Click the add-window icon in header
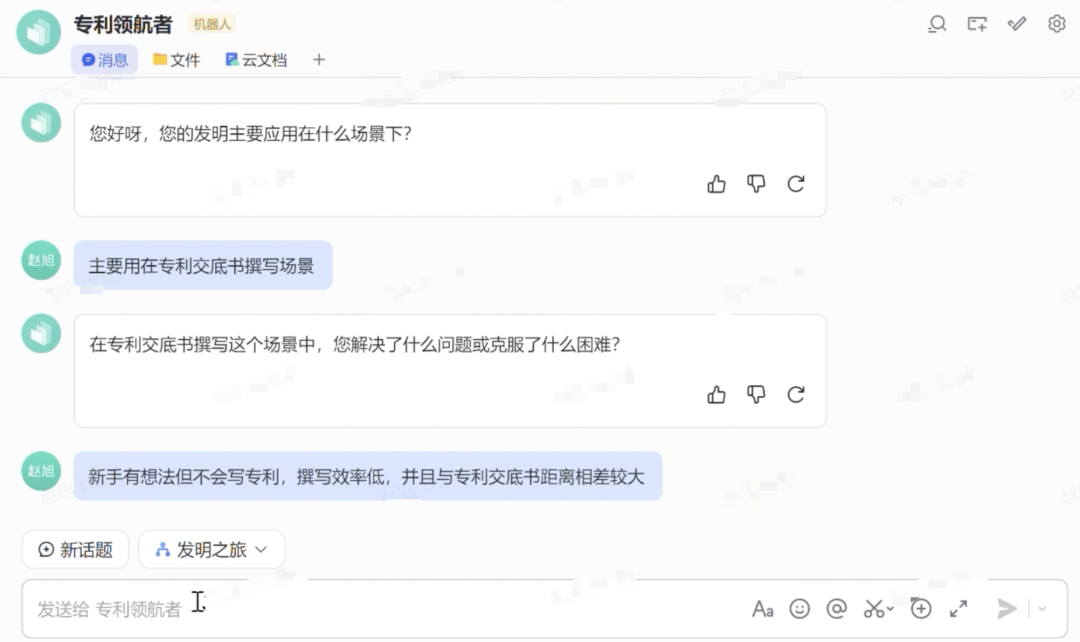The image size is (1080, 642). (977, 24)
